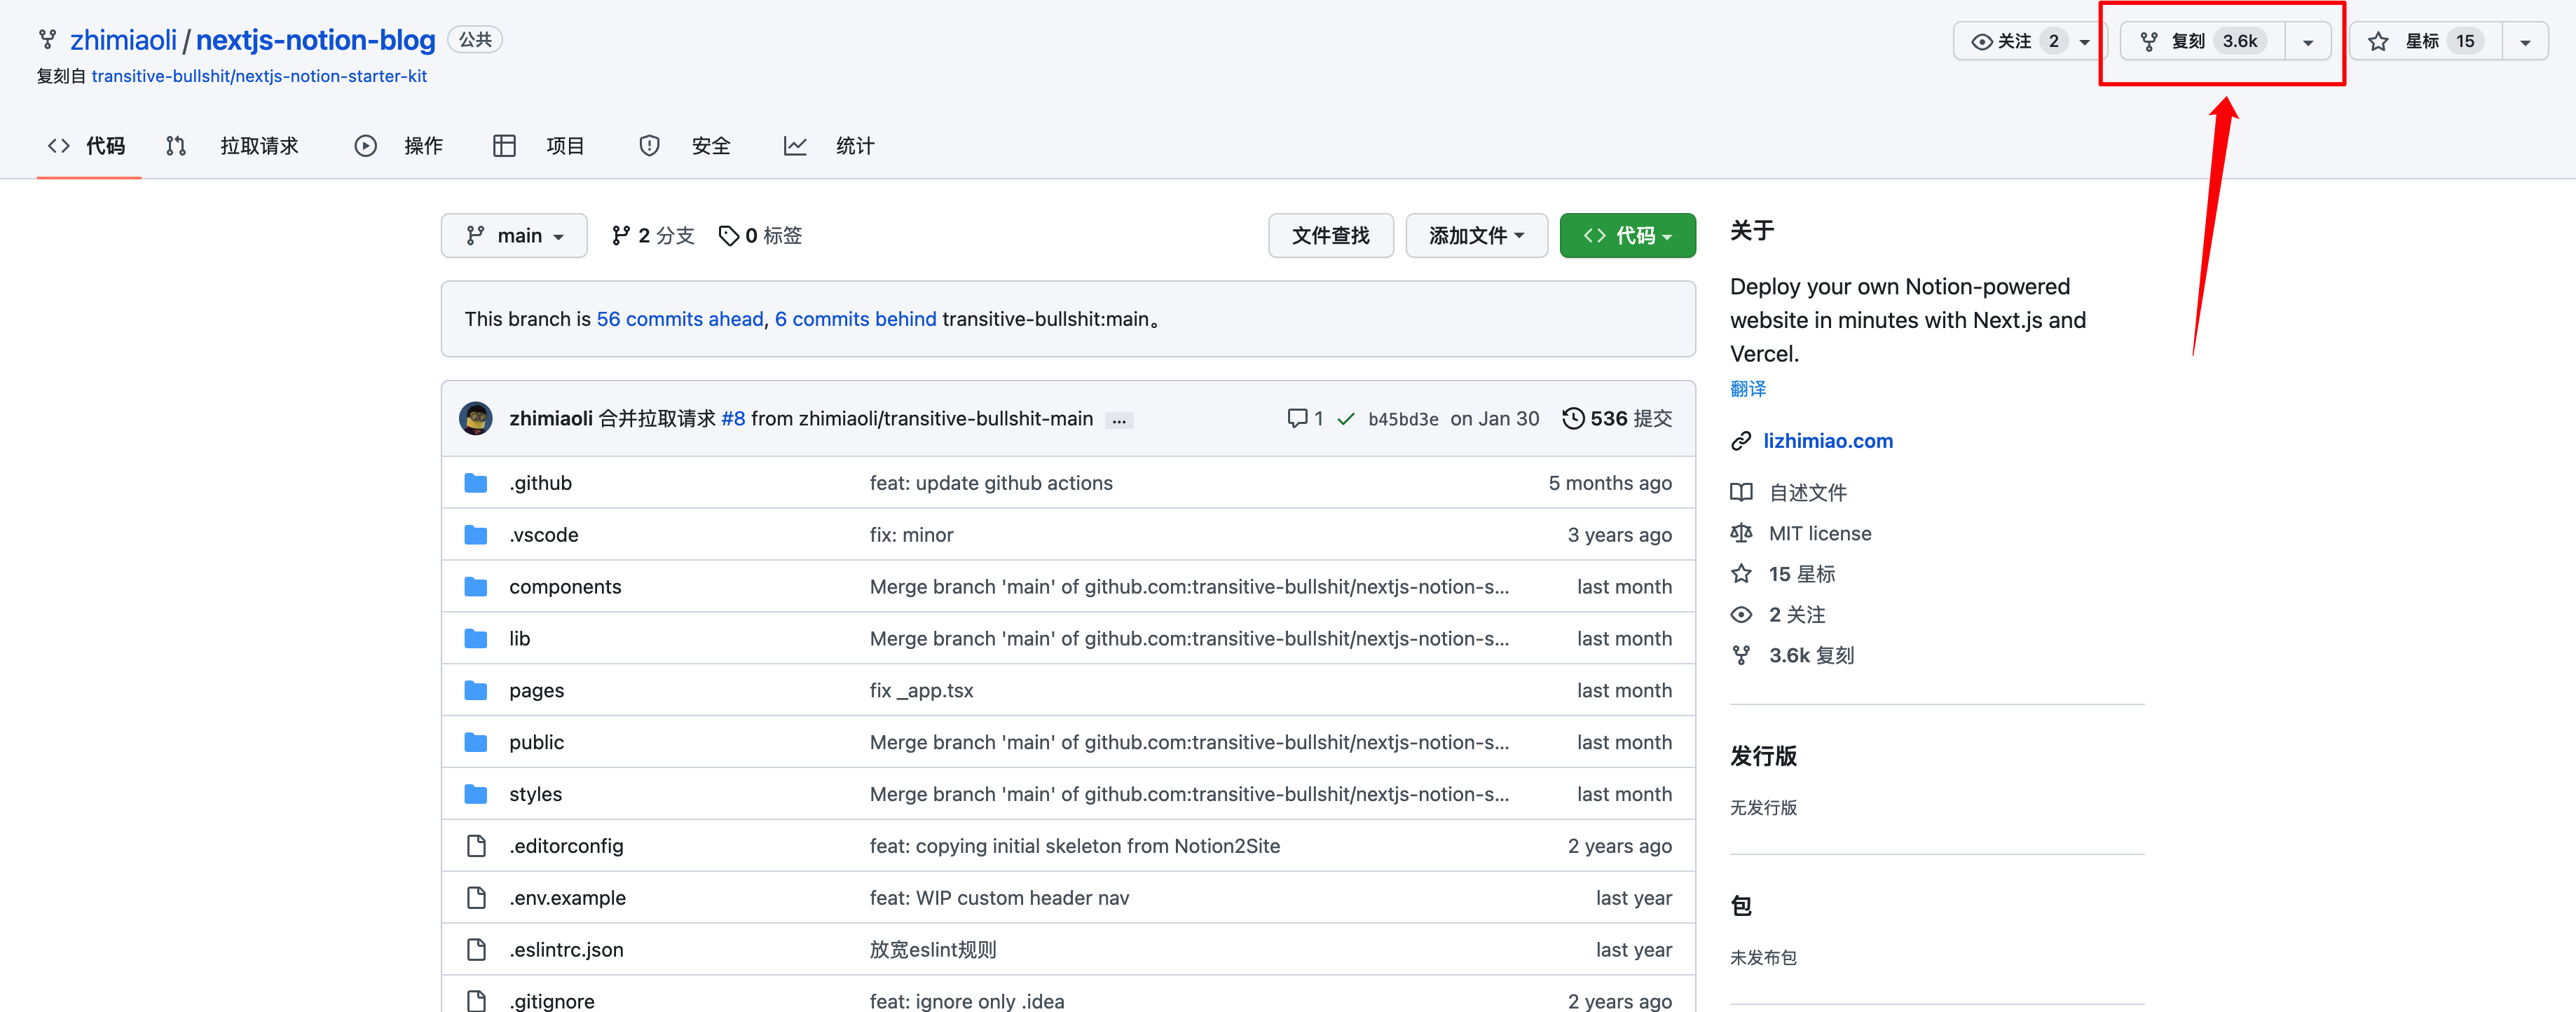
Task: Open nextjs-notion-blog repository link
Action: (x=316, y=40)
